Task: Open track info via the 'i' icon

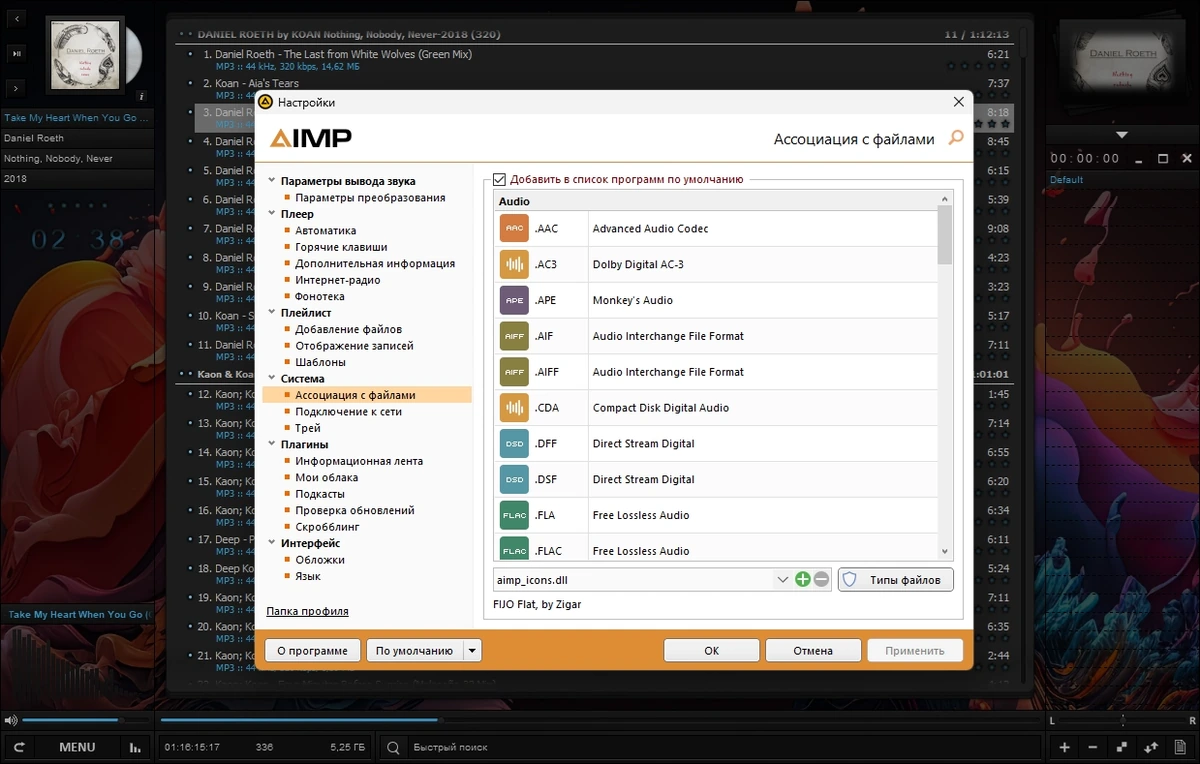Action: point(142,96)
